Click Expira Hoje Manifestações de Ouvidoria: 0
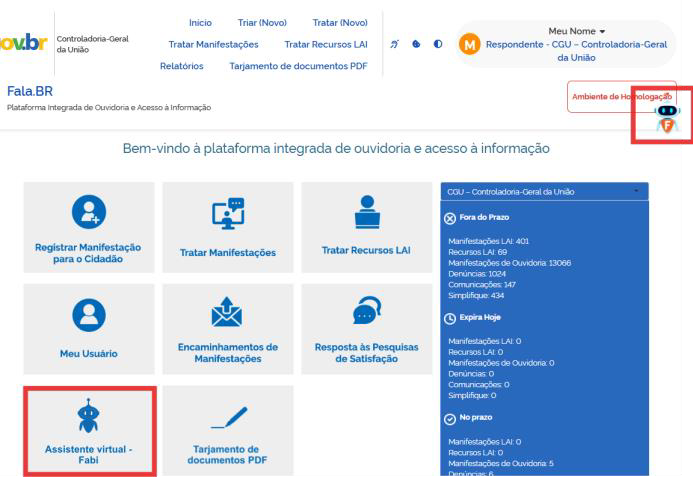This screenshot has width=693, height=477. (501, 363)
